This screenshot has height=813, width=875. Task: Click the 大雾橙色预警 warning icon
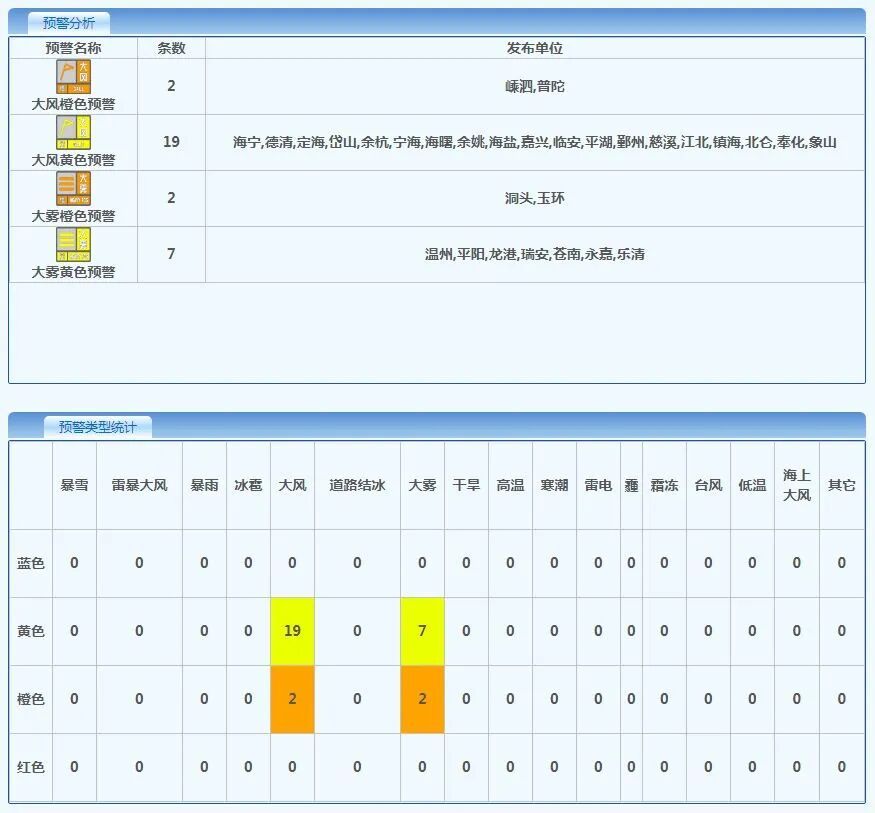pyautogui.click(x=73, y=189)
